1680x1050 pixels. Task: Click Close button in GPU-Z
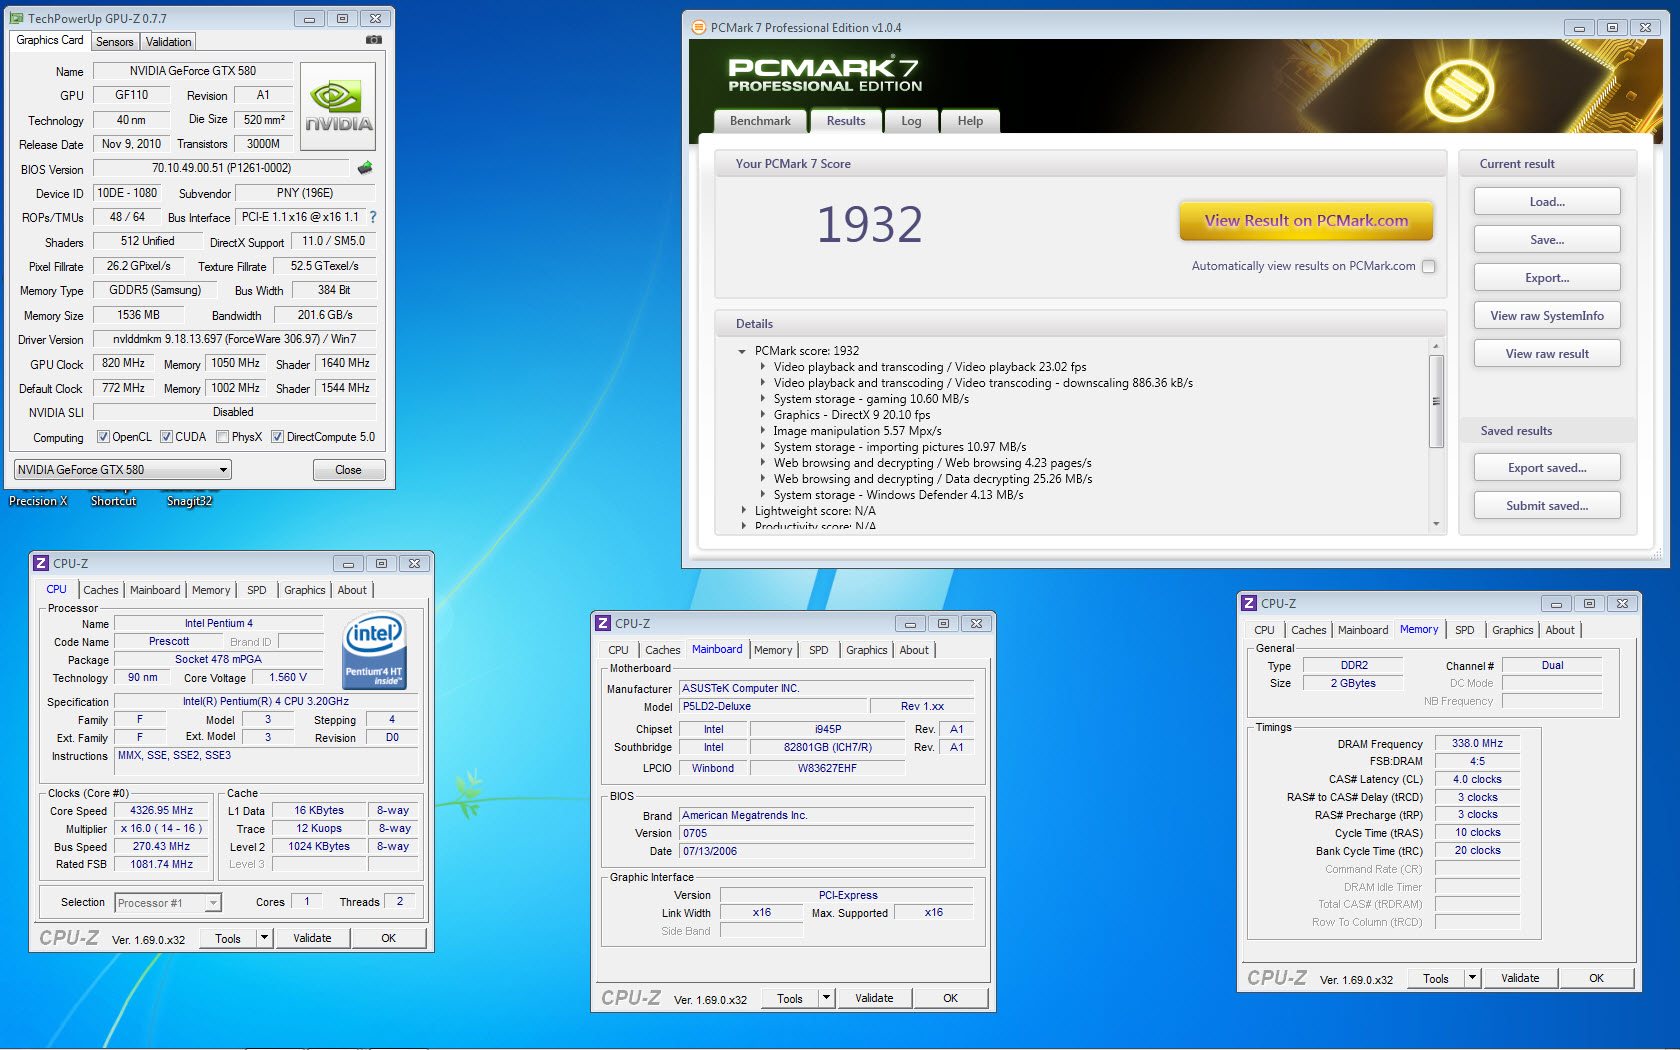point(348,470)
